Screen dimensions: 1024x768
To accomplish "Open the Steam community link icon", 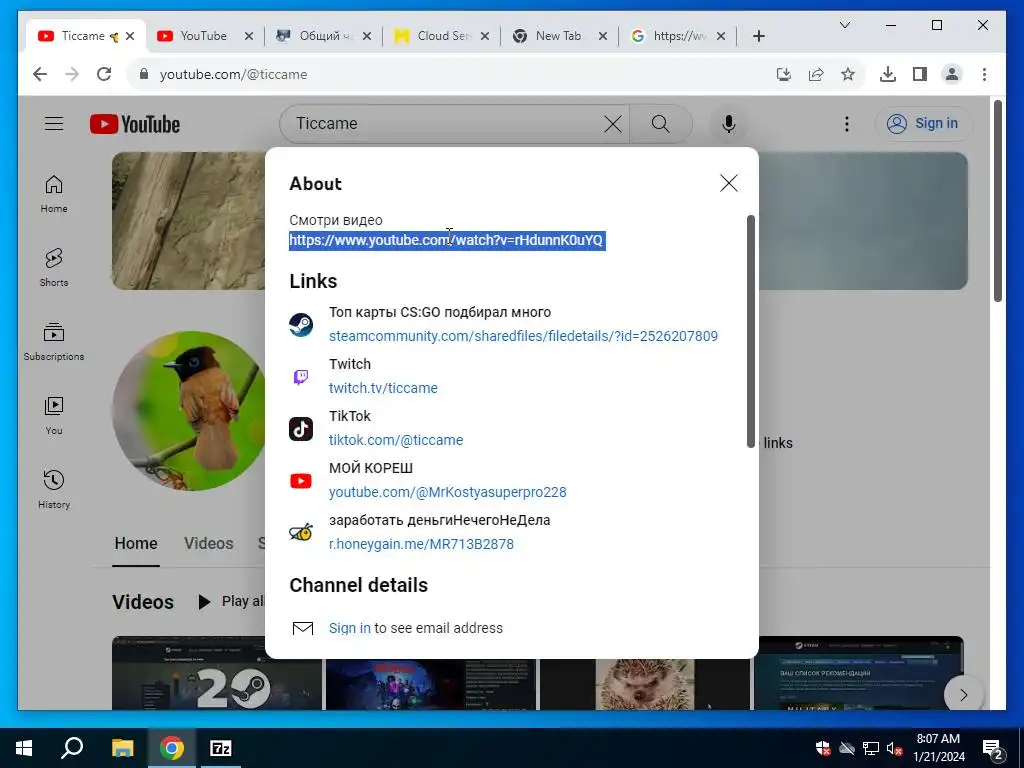I will [x=301, y=325].
